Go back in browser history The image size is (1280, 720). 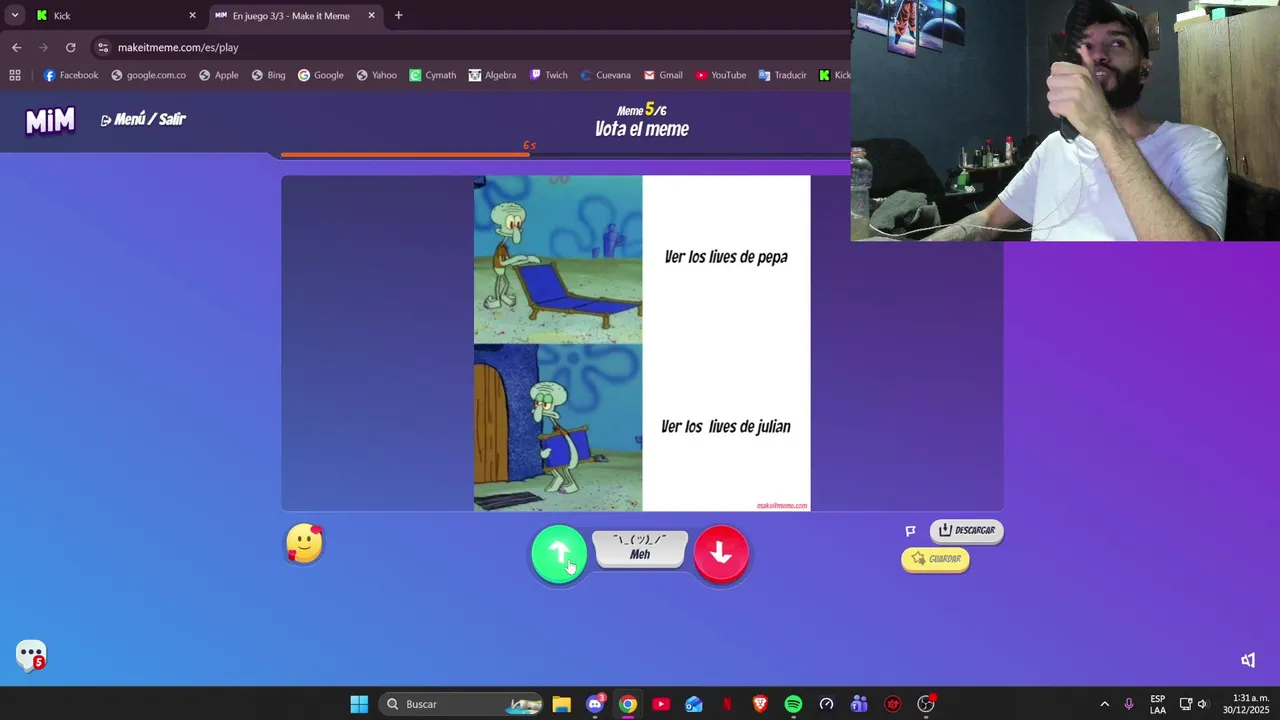(16, 47)
